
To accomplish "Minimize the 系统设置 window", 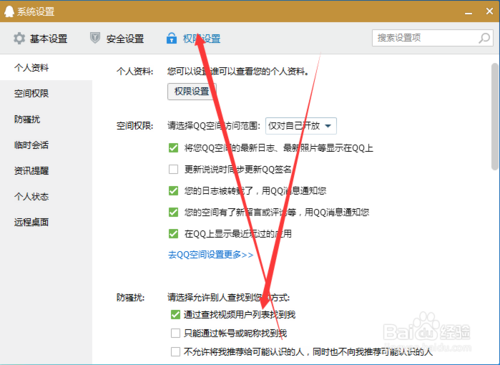I will coord(469,13).
